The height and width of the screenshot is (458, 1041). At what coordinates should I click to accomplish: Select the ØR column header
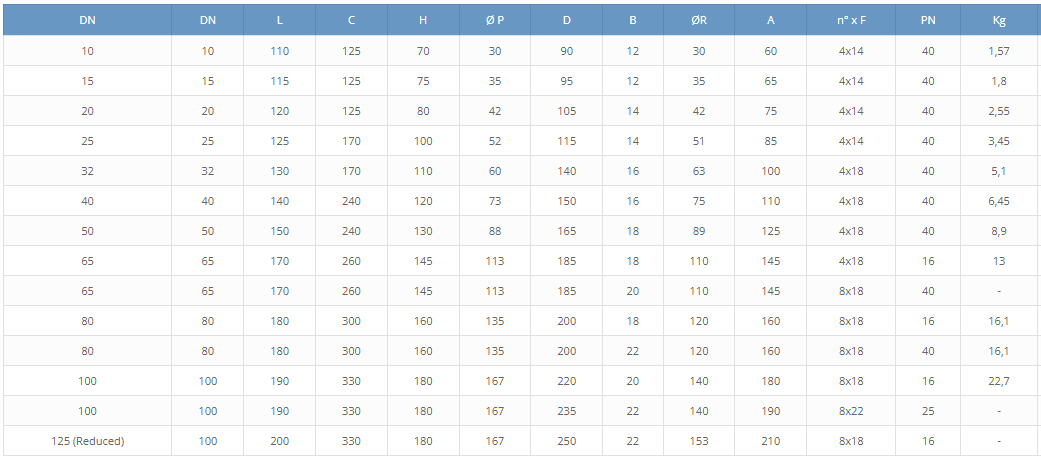[x=699, y=20]
